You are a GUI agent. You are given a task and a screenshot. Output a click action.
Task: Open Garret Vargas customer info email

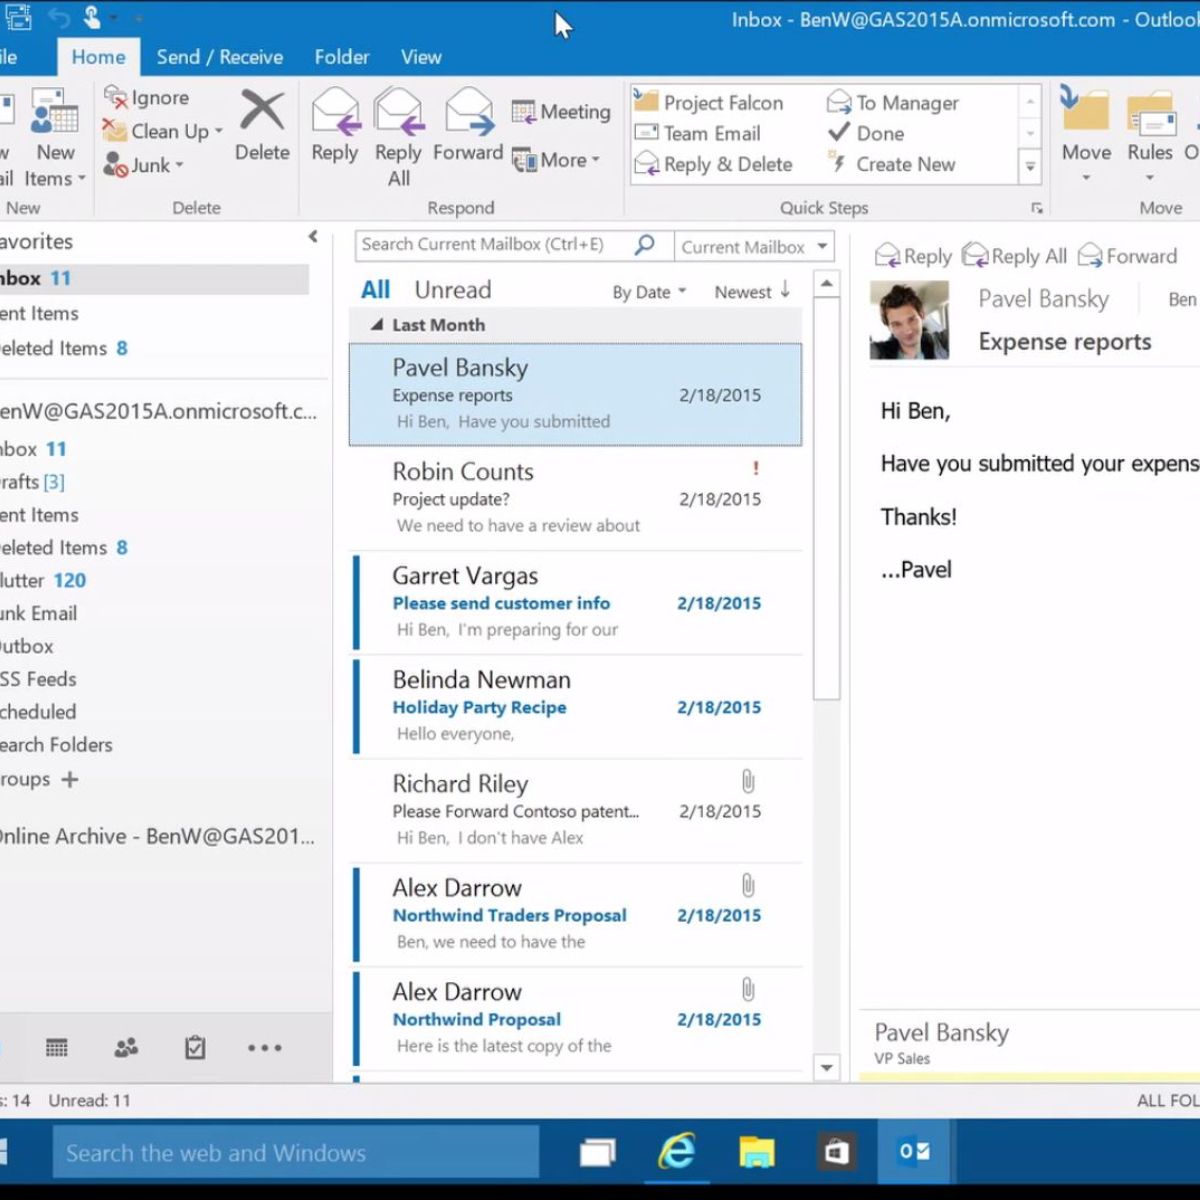point(578,603)
